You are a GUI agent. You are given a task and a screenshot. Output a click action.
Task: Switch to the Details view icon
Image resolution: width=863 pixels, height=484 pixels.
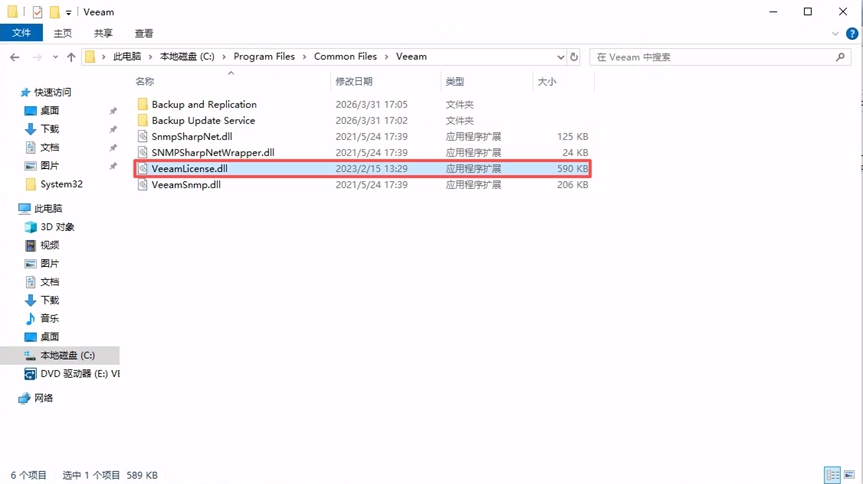(x=832, y=475)
